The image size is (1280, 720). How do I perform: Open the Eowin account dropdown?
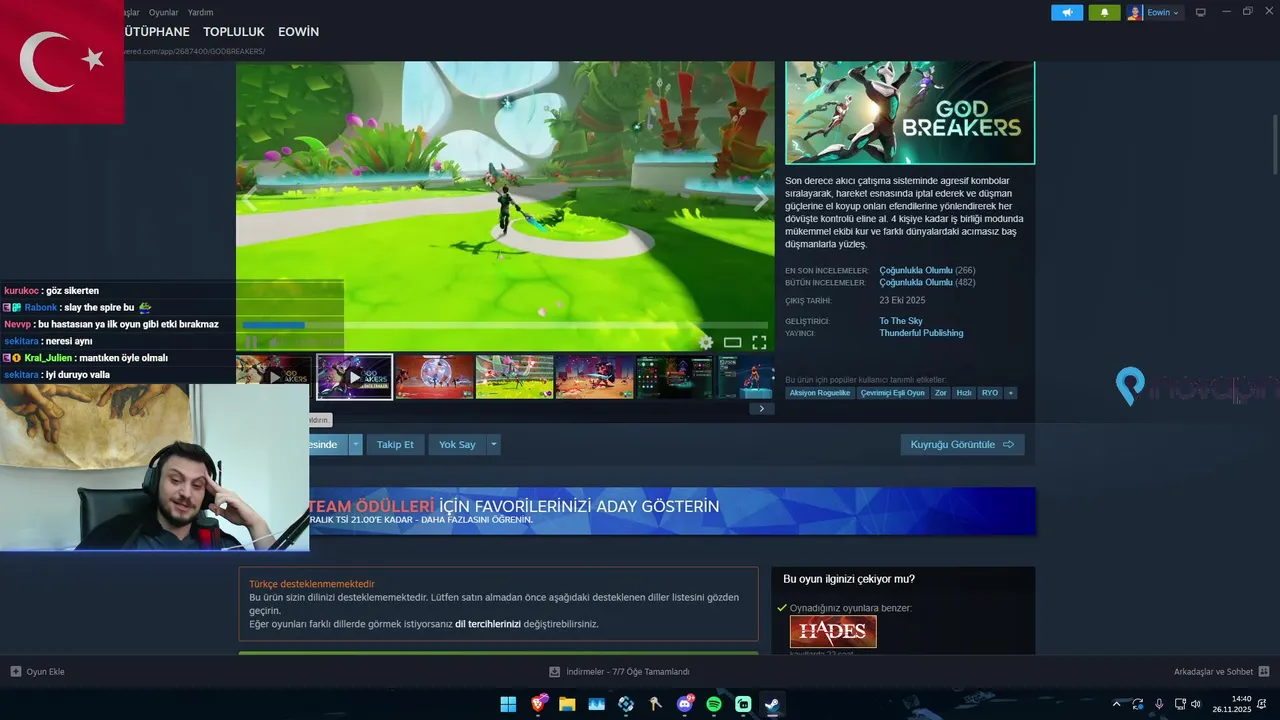[1163, 13]
